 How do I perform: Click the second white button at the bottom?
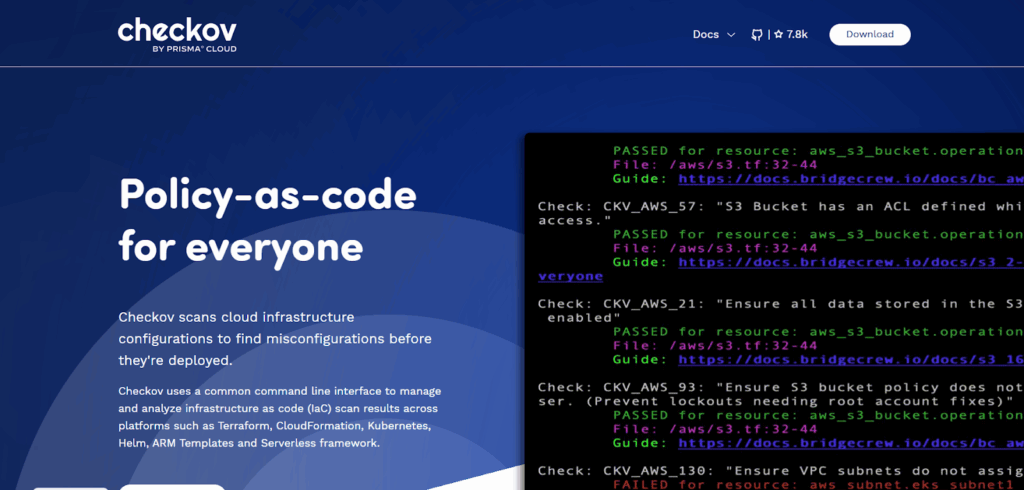[172, 486]
